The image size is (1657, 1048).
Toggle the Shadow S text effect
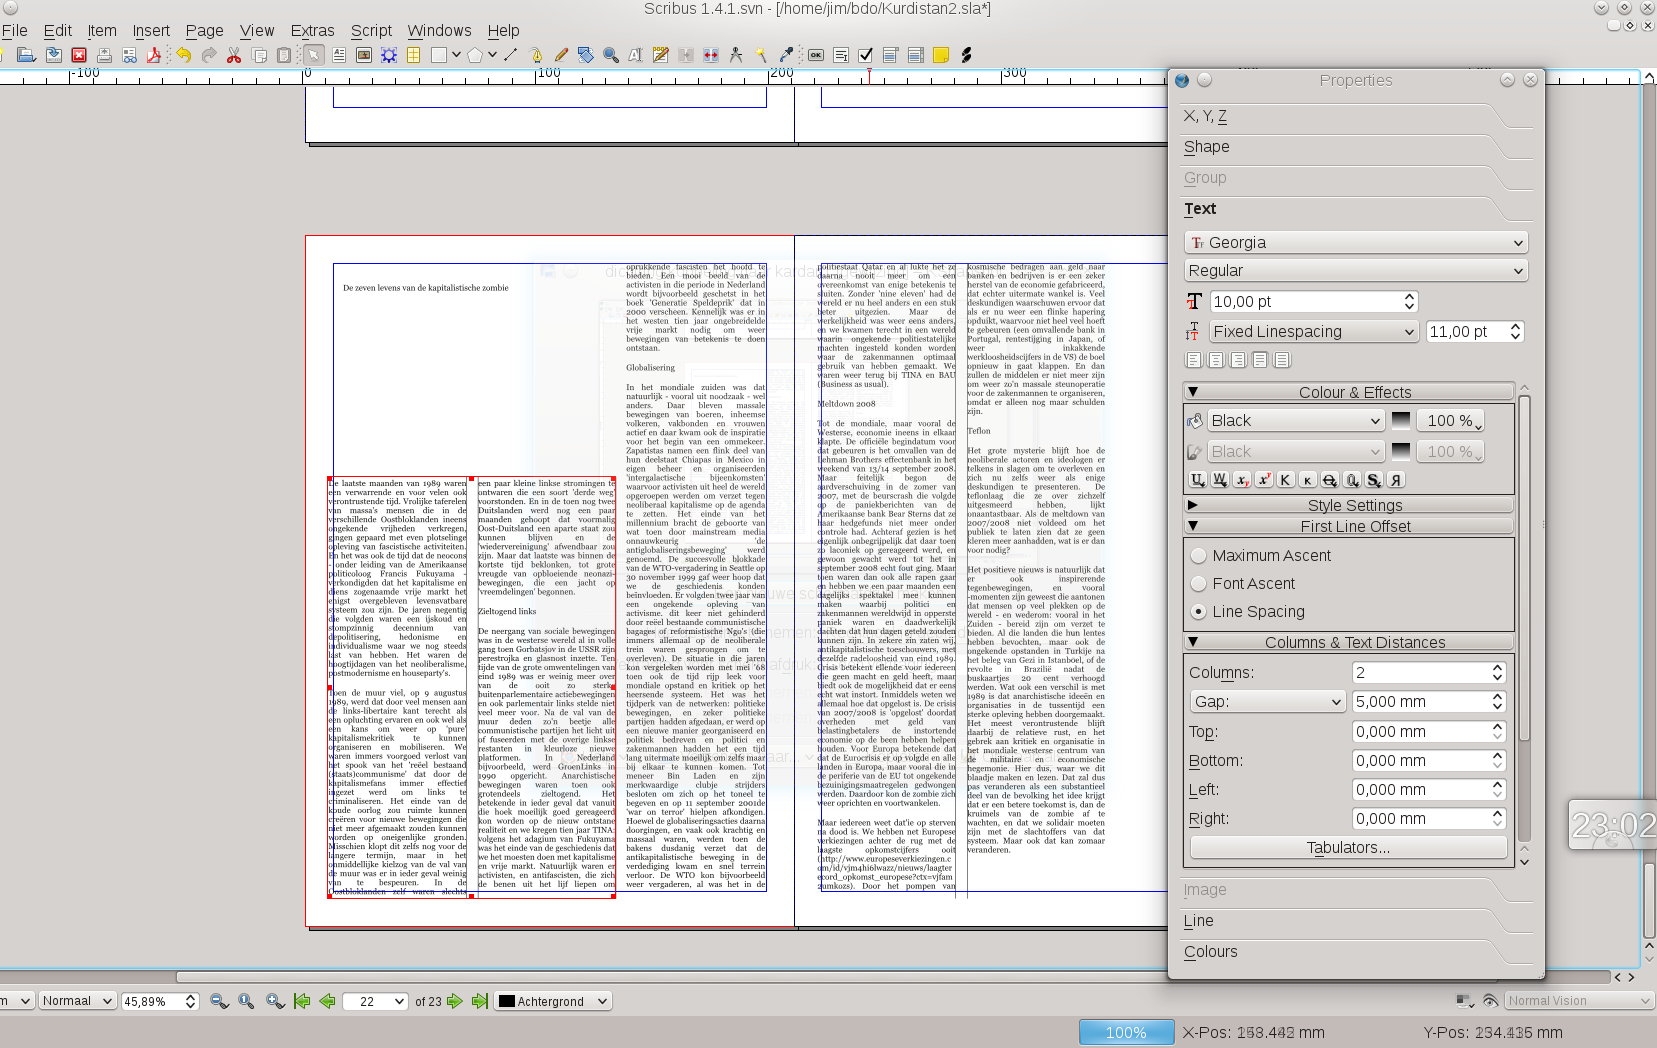click(x=1373, y=480)
